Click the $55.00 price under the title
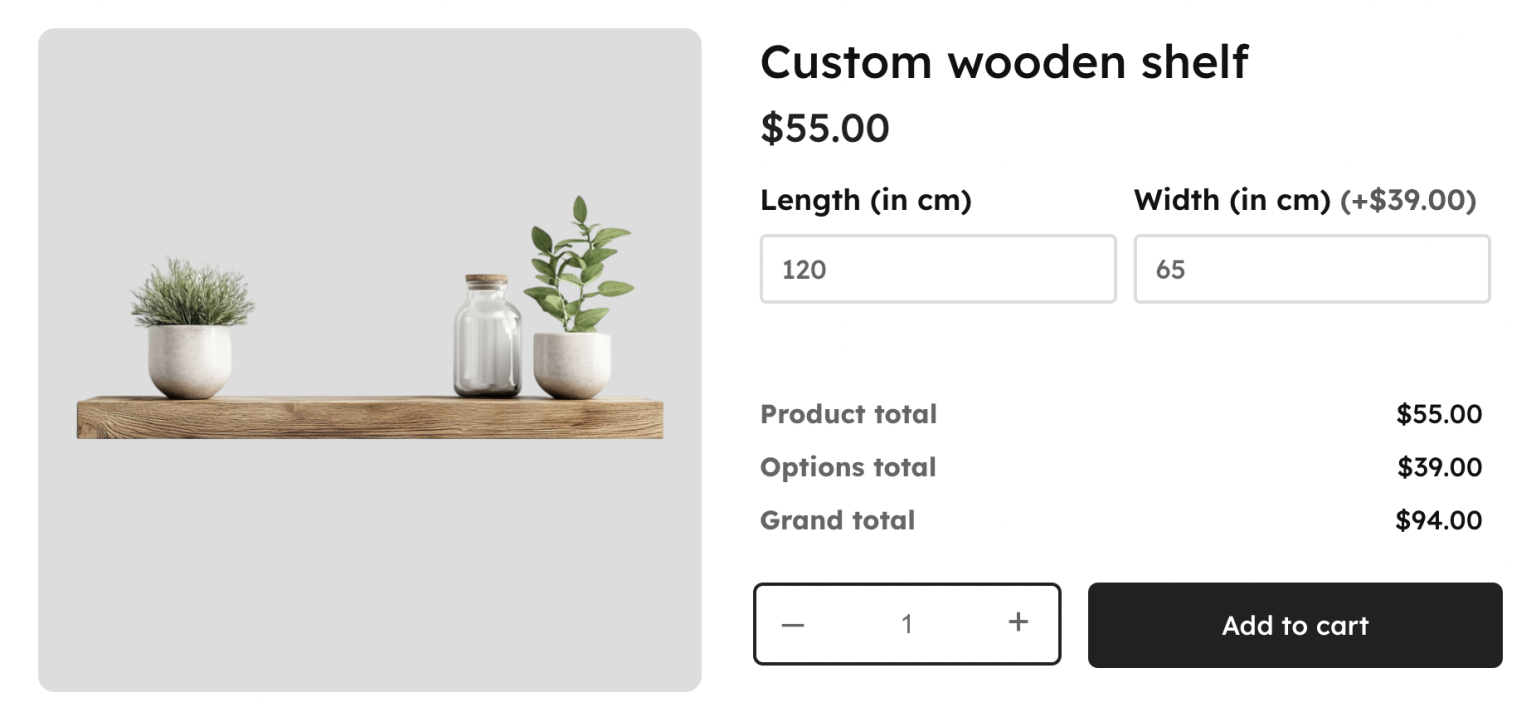The height and width of the screenshot is (712, 1536). pyautogui.click(x=824, y=128)
